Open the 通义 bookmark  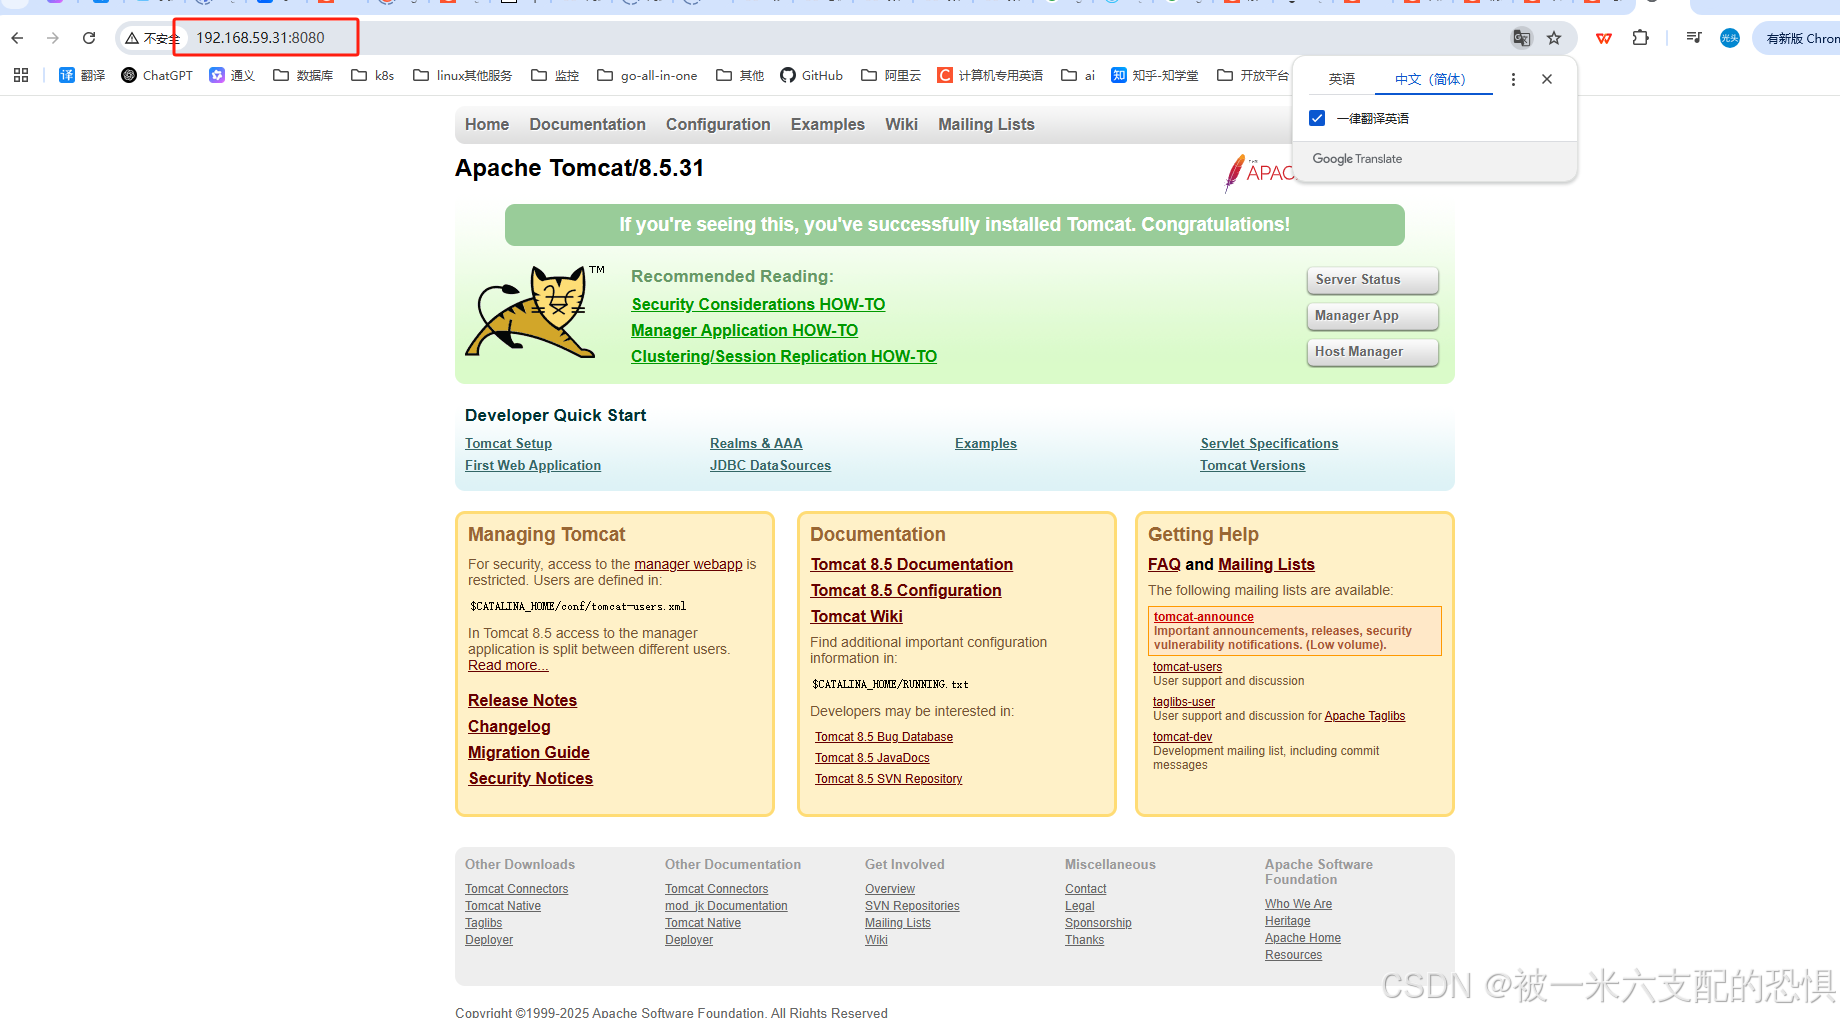(232, 75)
